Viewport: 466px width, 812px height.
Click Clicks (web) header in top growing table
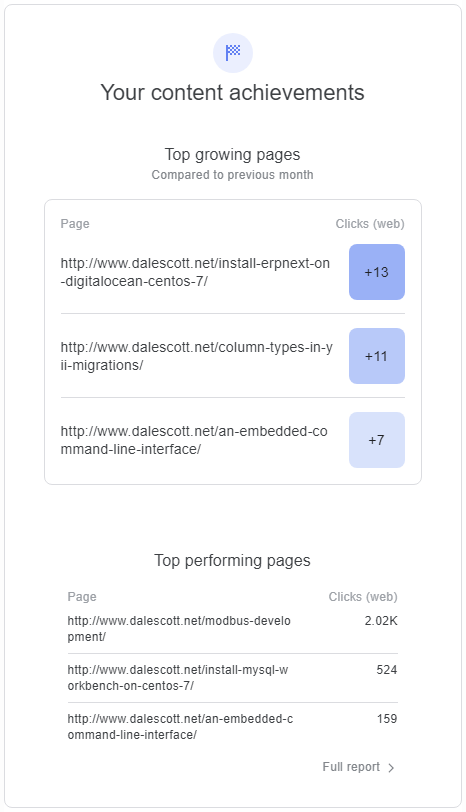370,224
